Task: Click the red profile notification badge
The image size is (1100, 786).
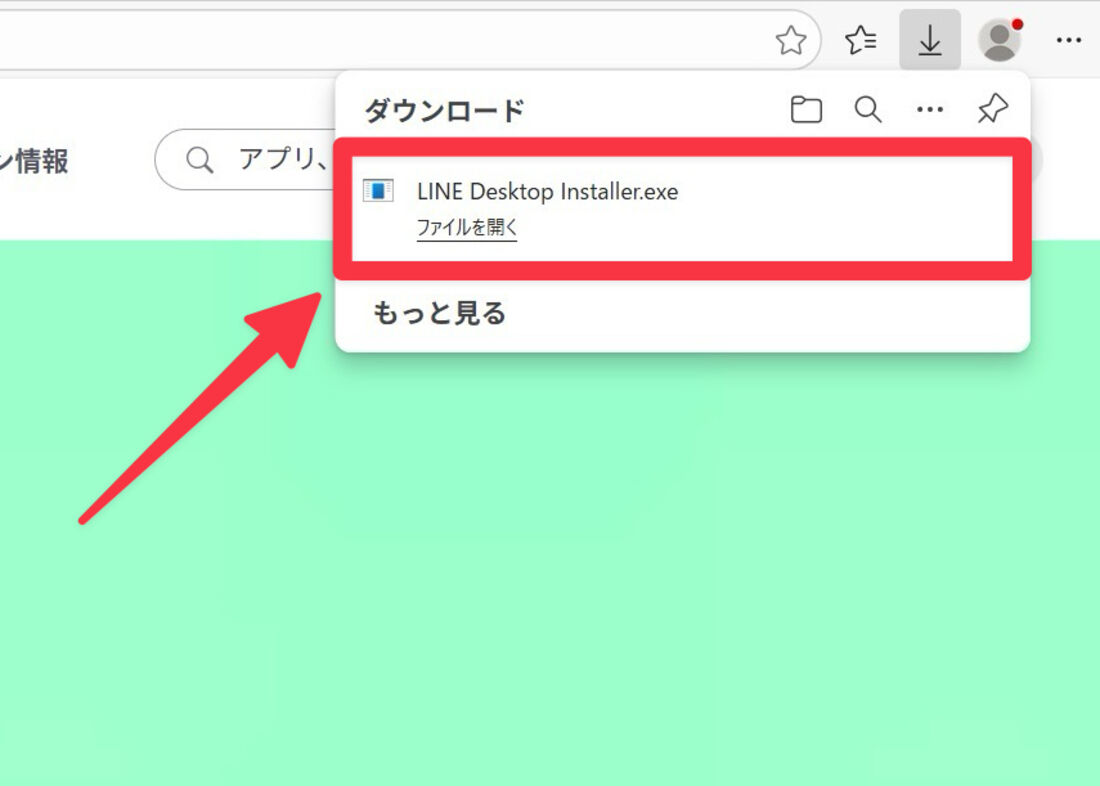Action: [x=1018, y=22]
